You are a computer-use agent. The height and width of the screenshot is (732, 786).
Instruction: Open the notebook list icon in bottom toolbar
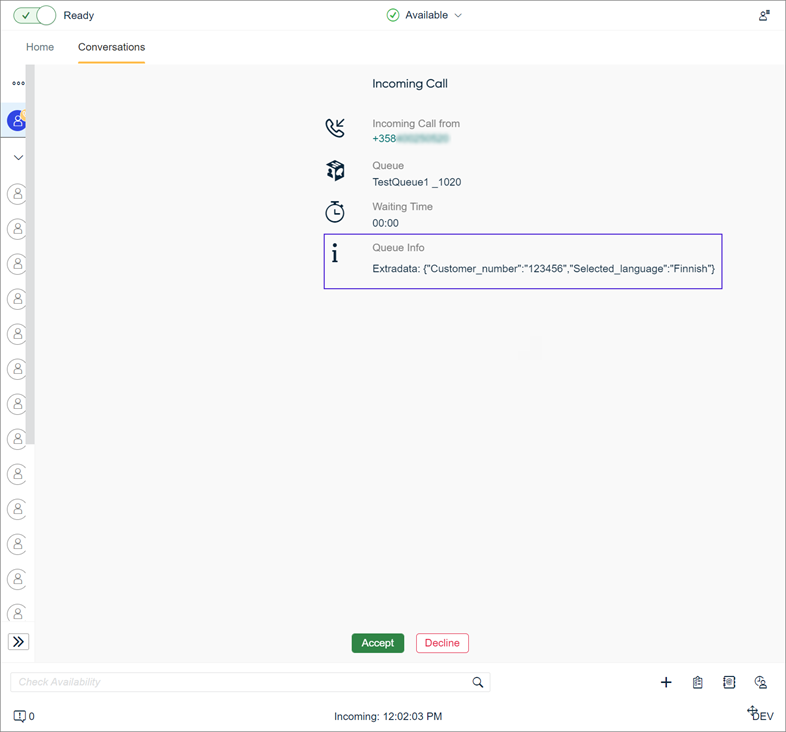coord(729,682)
